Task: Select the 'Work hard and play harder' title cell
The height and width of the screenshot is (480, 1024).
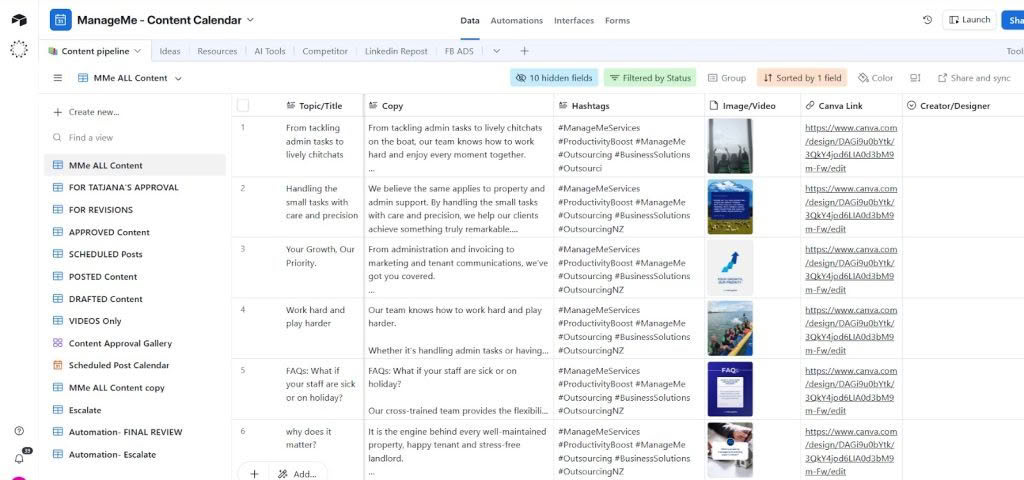Action: pos(321,328)
